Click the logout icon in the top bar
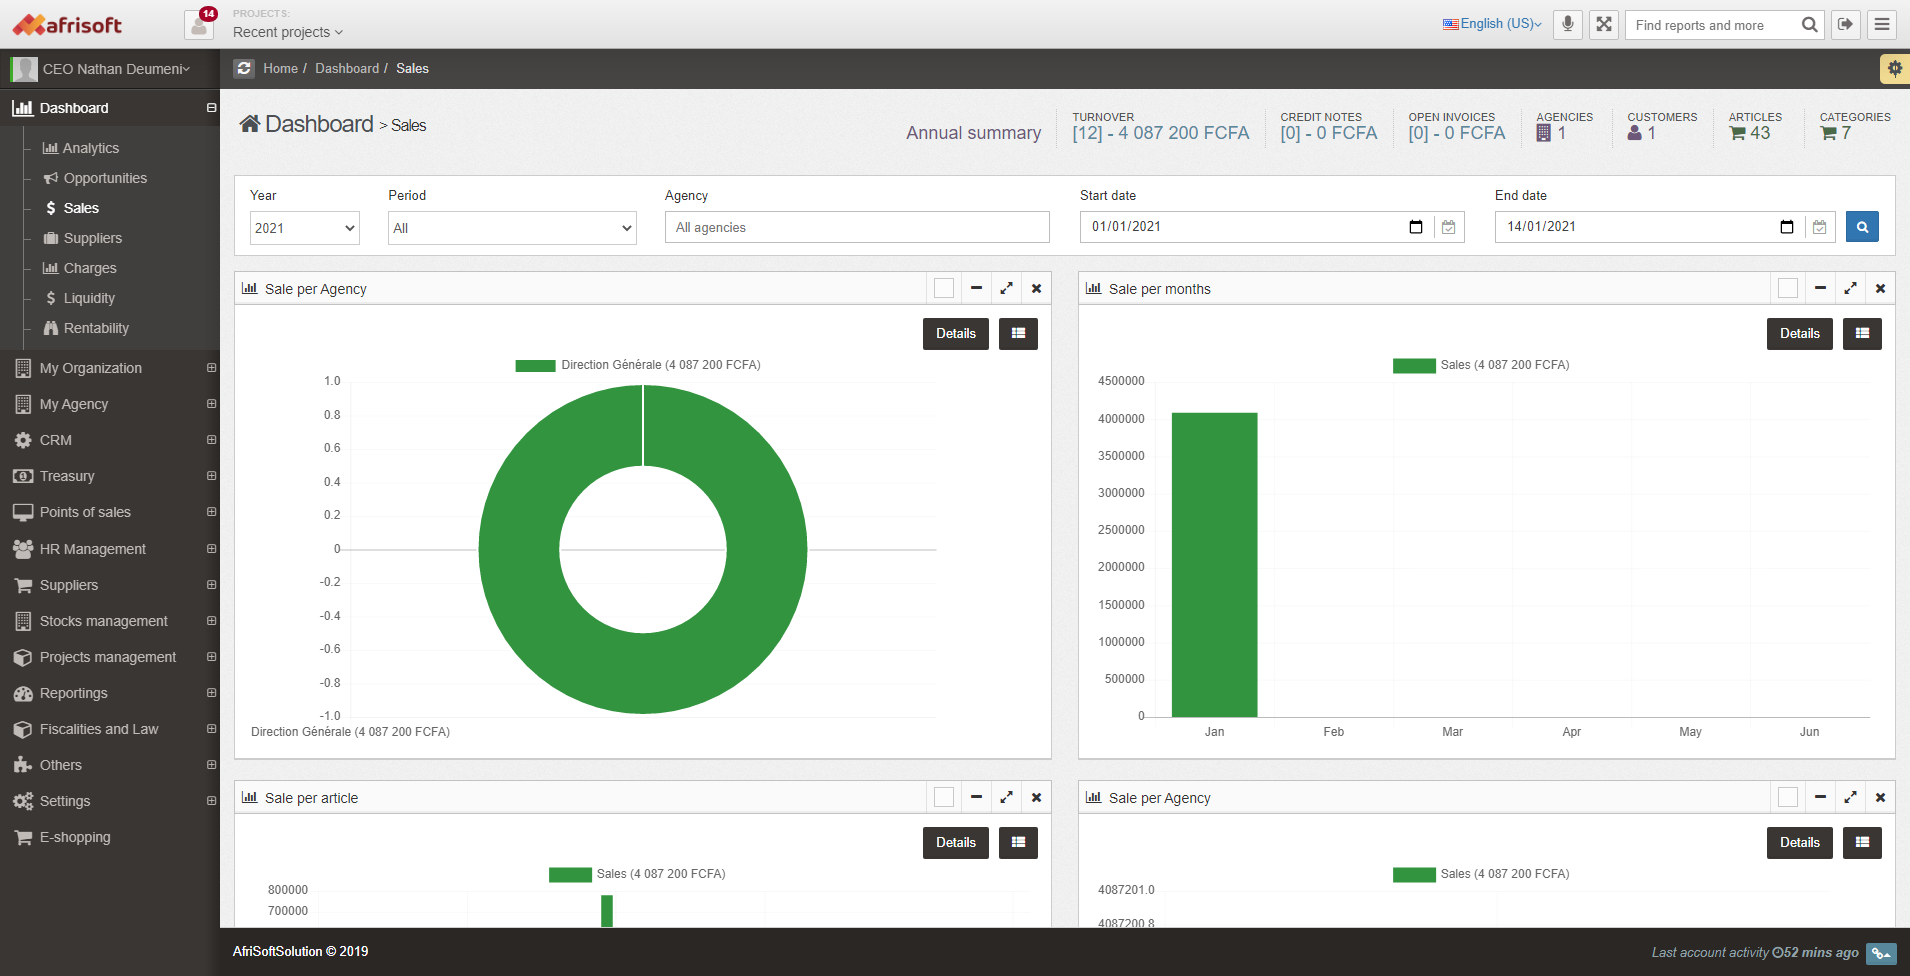This screenshot has width=1910, height=976. 1845,25
